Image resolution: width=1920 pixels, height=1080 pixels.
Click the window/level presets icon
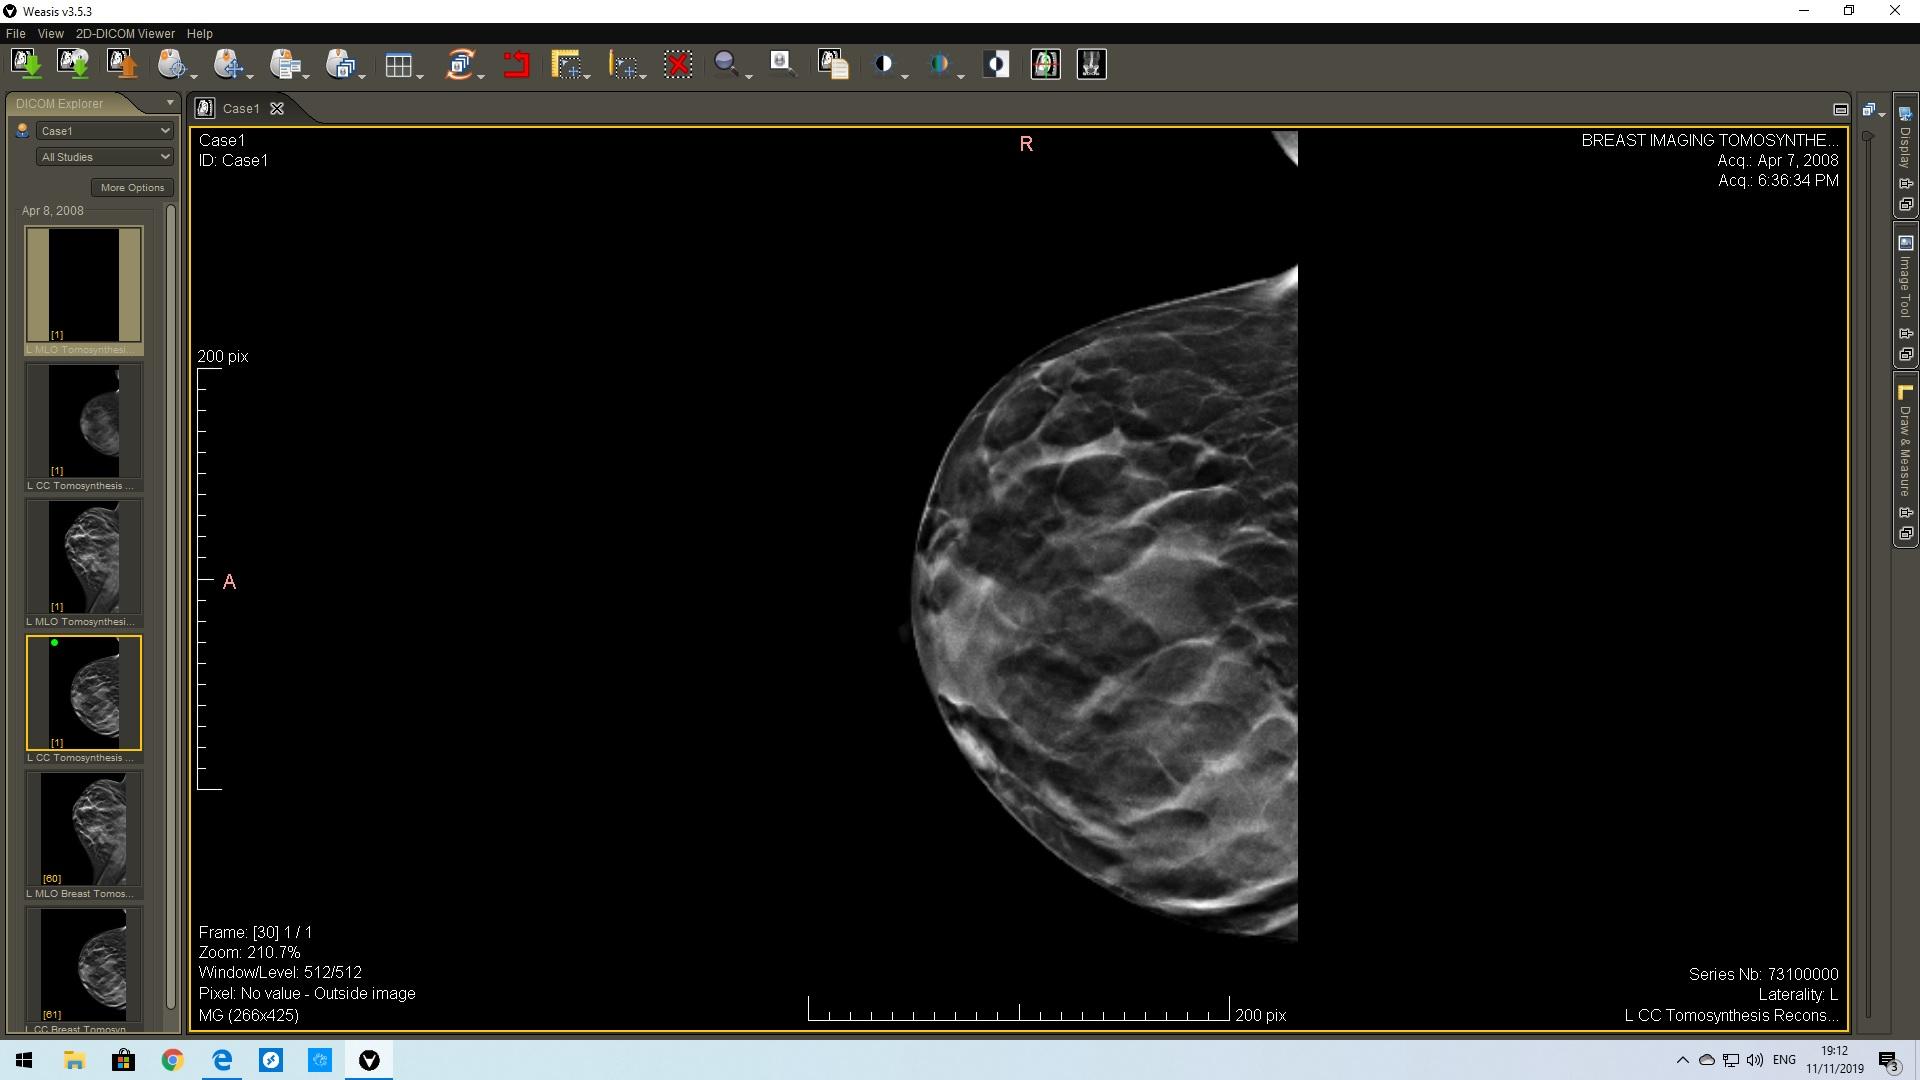(883, 65)
